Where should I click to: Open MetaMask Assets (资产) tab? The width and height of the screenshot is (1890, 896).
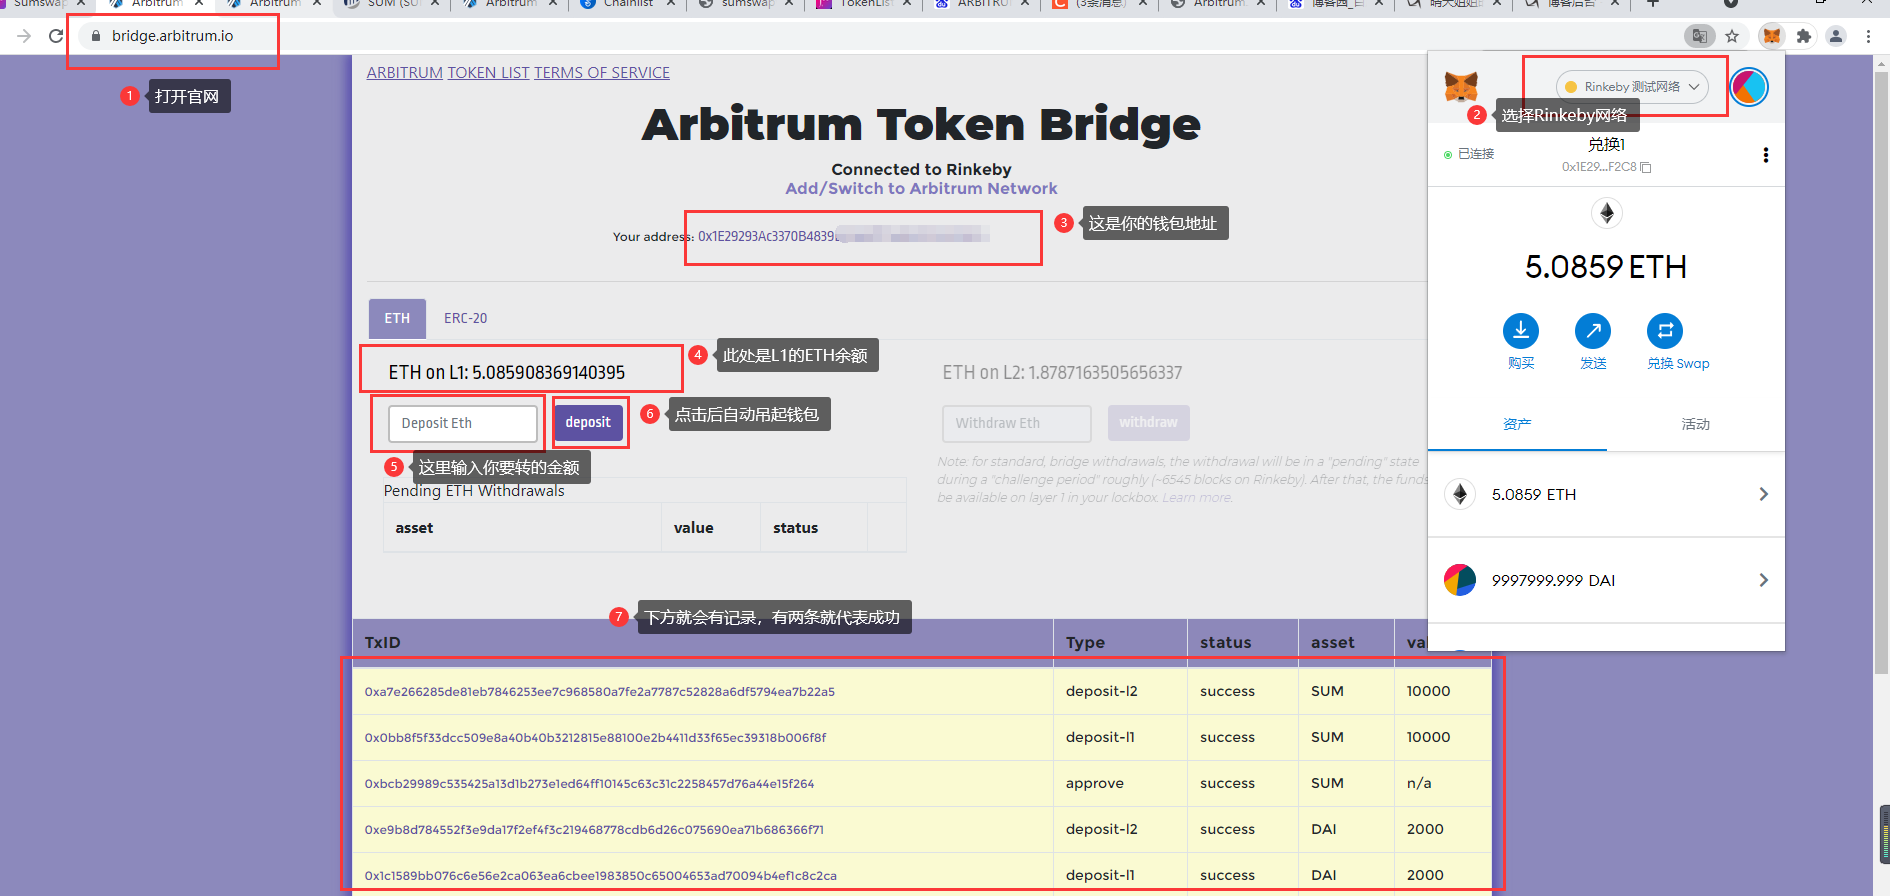[x=1517, y=424]
